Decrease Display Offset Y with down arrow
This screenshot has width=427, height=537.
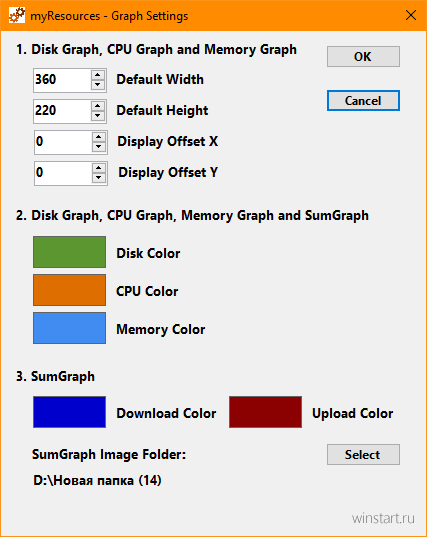99,178
